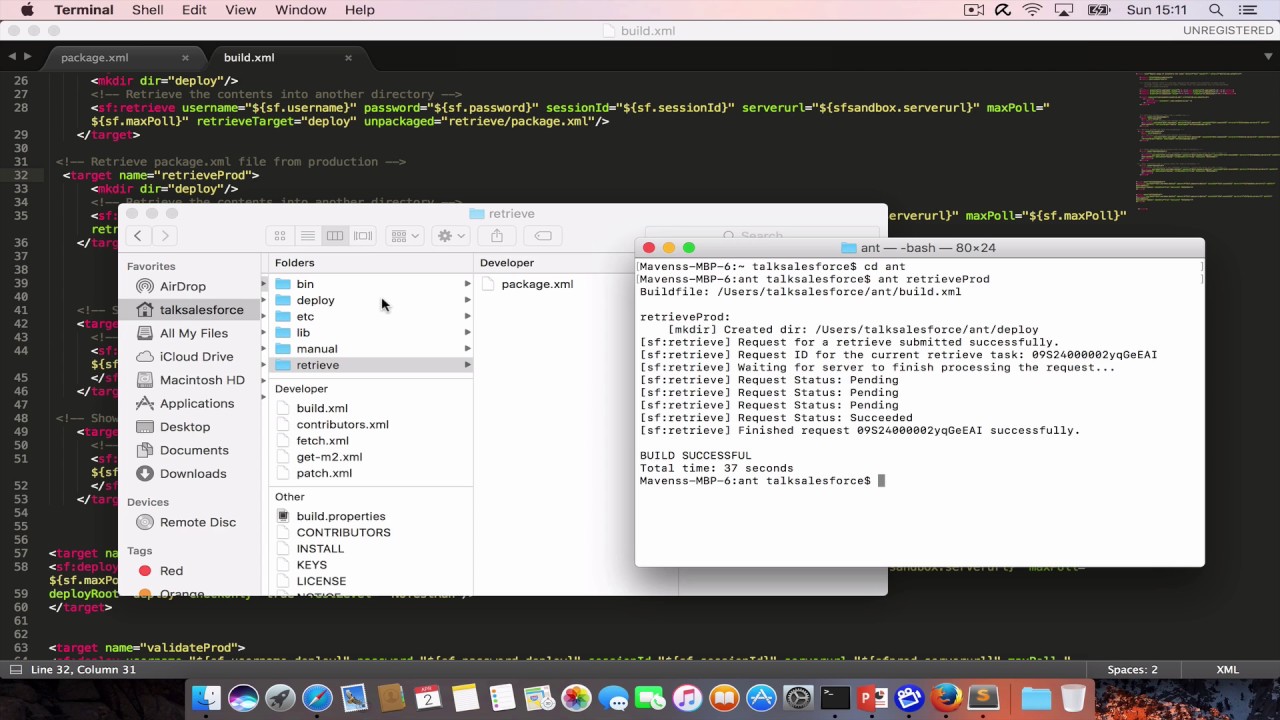Open System Preferences gear in dock
1280x720 pixels.
point(798,698)
